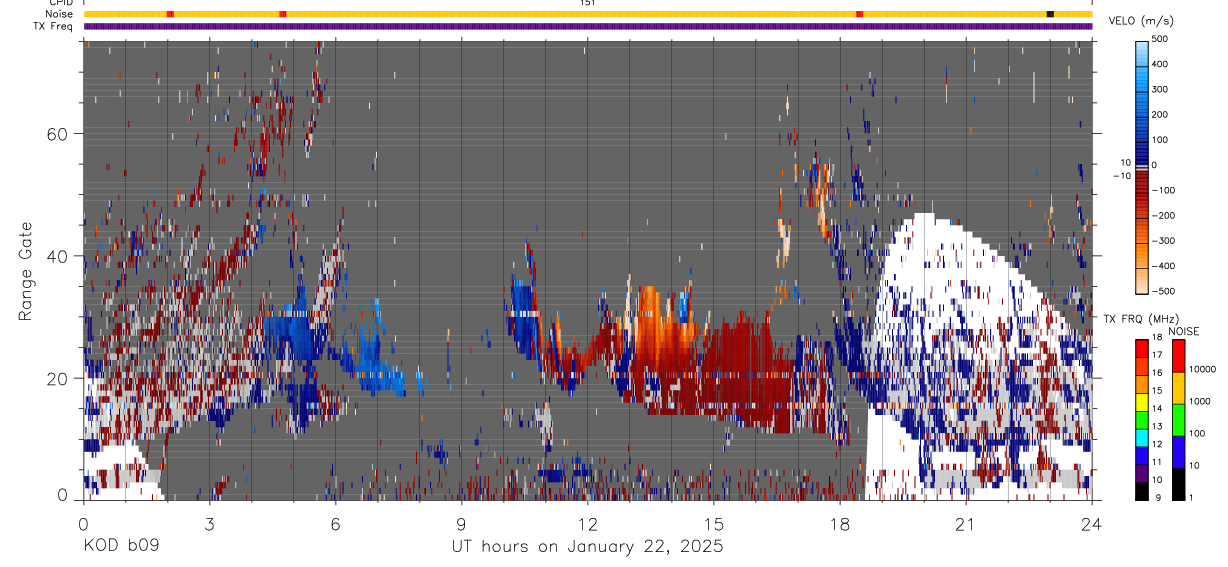The image size is (1228, 567).
Task: Click the 'NOISE' legend title
Action: coord(1184,331)
